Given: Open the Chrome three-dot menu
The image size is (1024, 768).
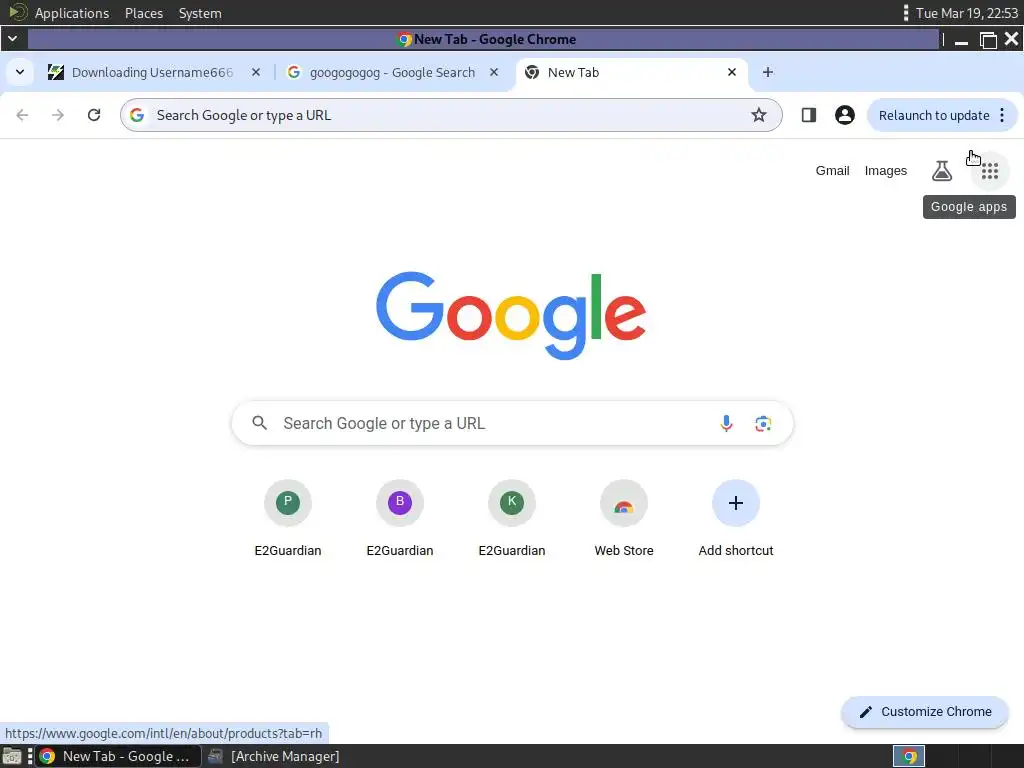Looking at the screenshot, I should pos(1002,115).
